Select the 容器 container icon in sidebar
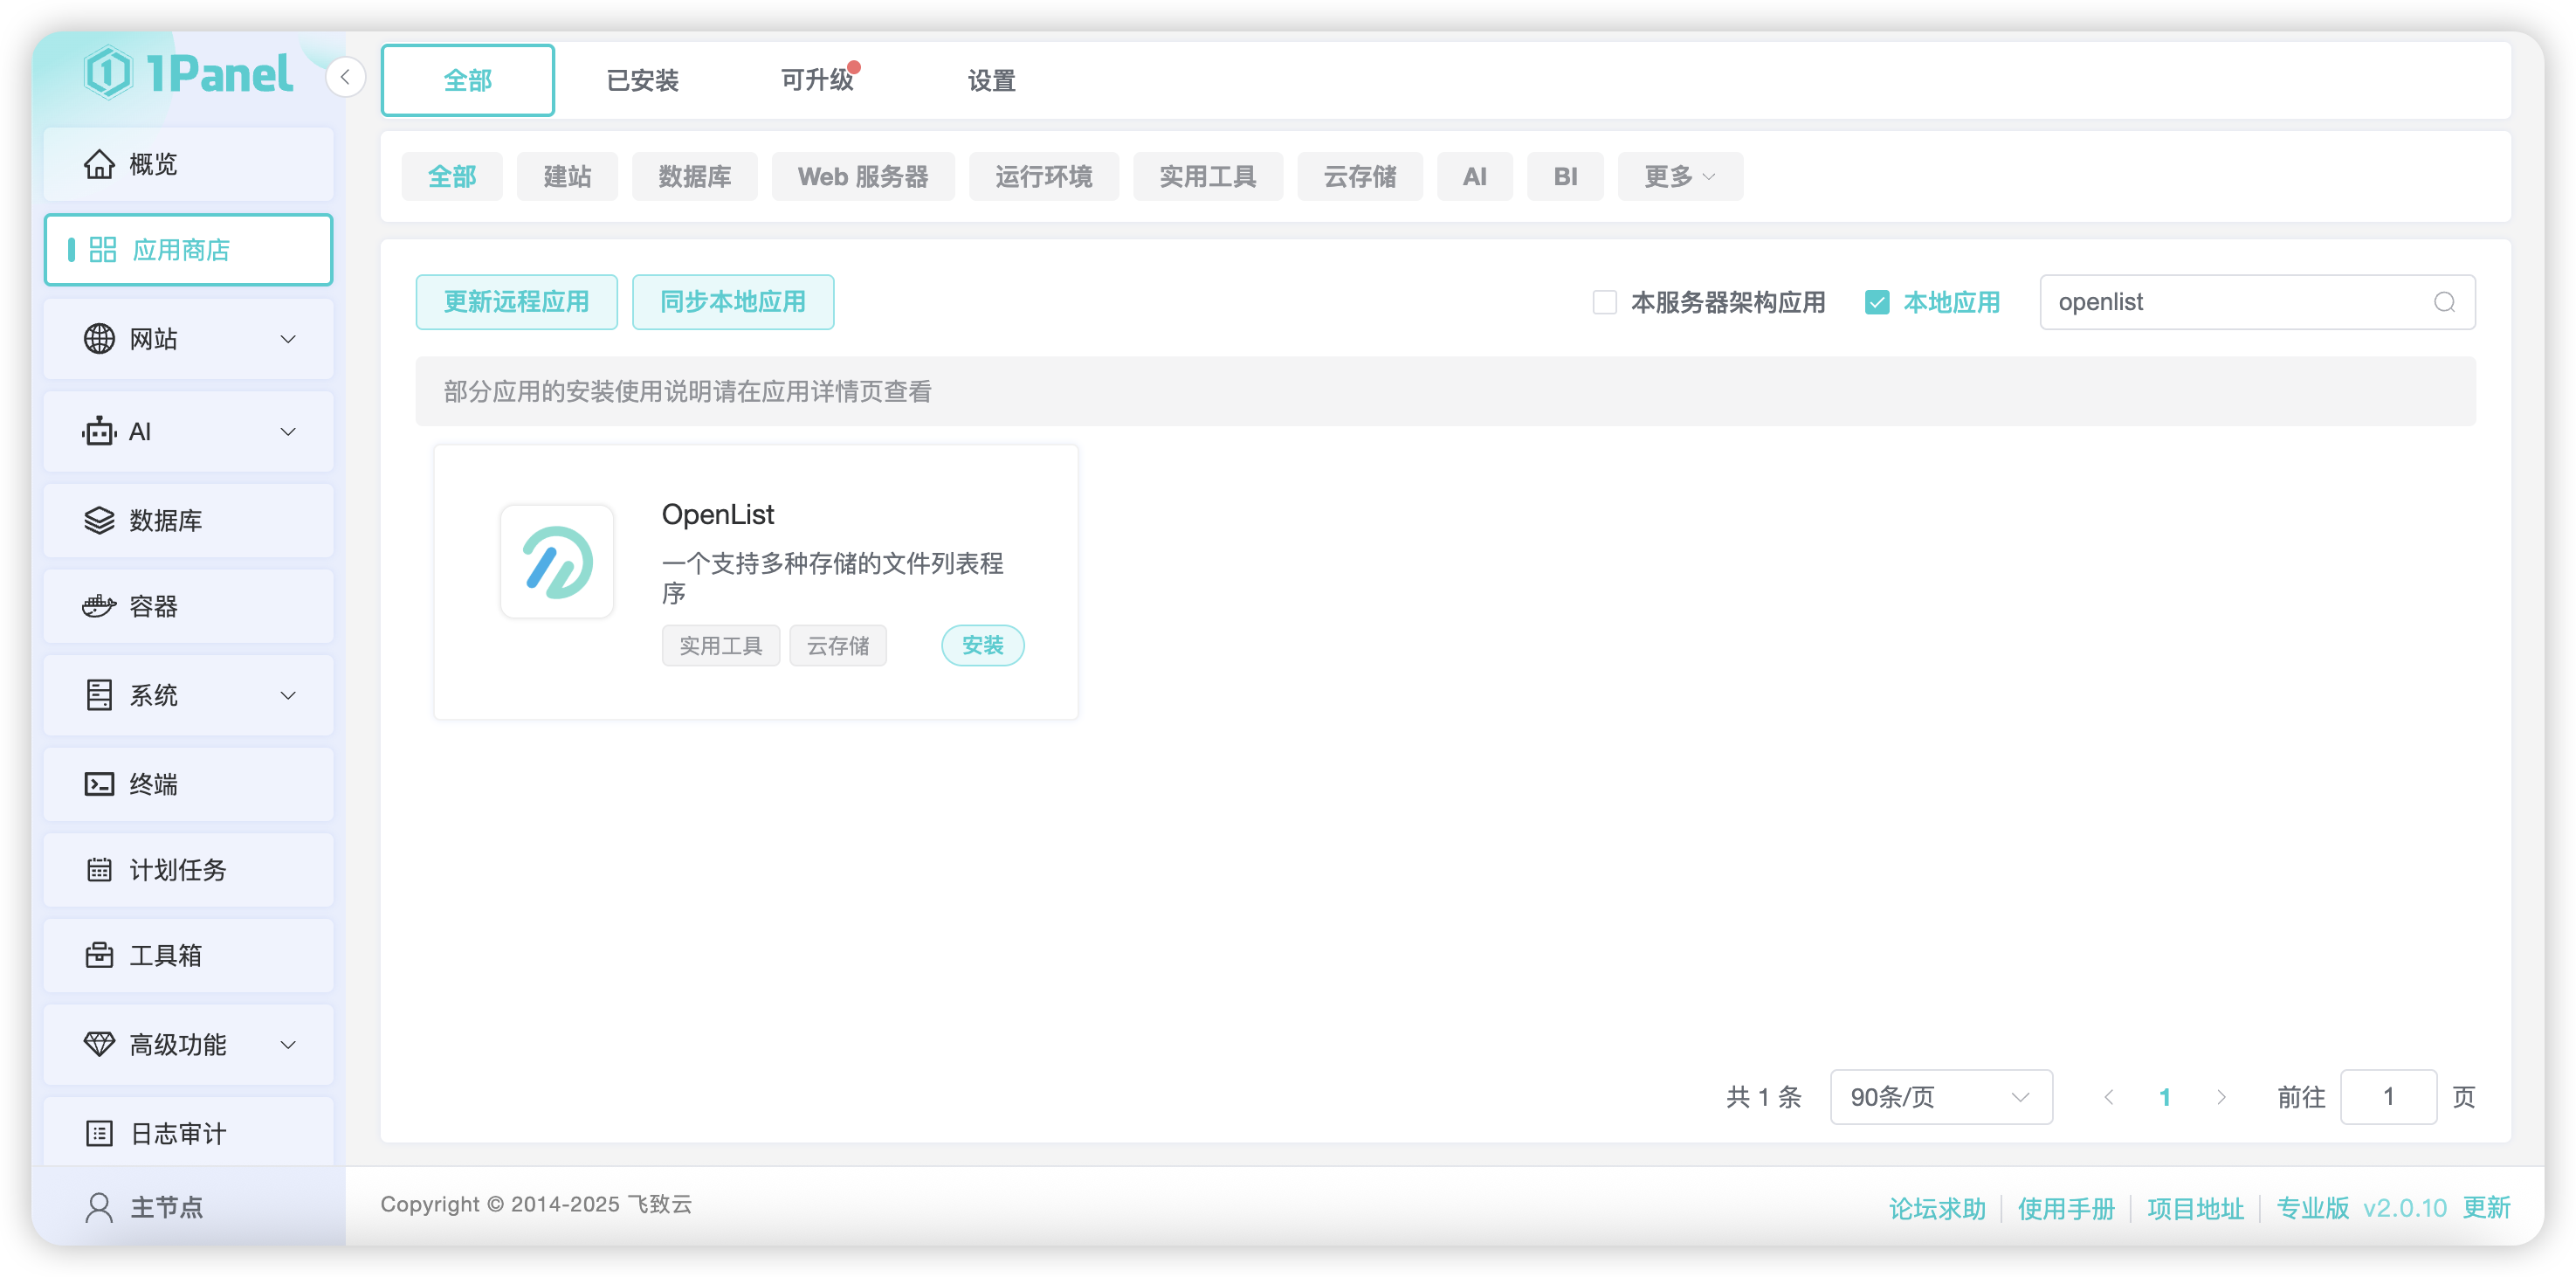The height and width of the screenshot is (1277, 2576). tap(100, 606)
